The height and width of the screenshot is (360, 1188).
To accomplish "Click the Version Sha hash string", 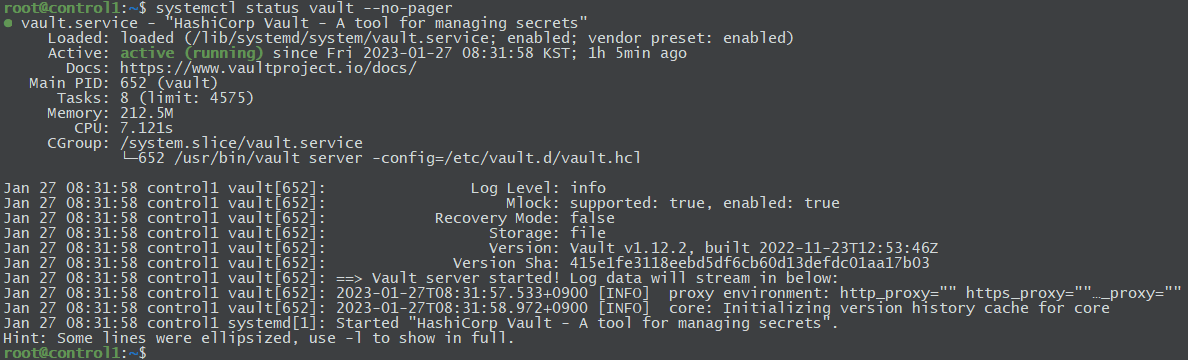I will point(749,264).
